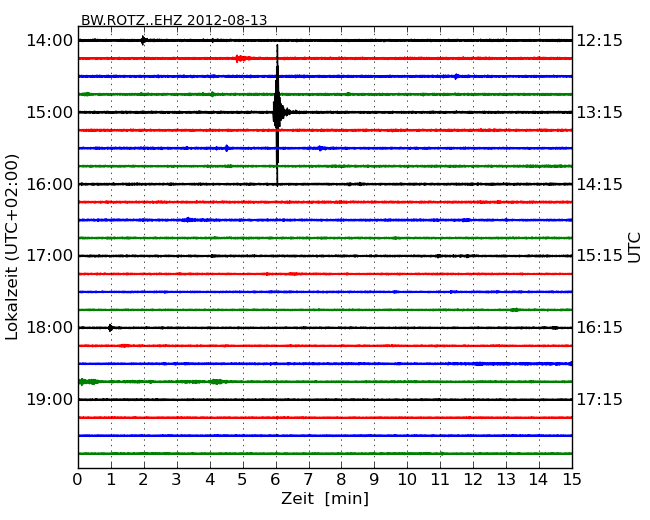
Task: Select the 15:00 local time label
Action: click(49, 112)
